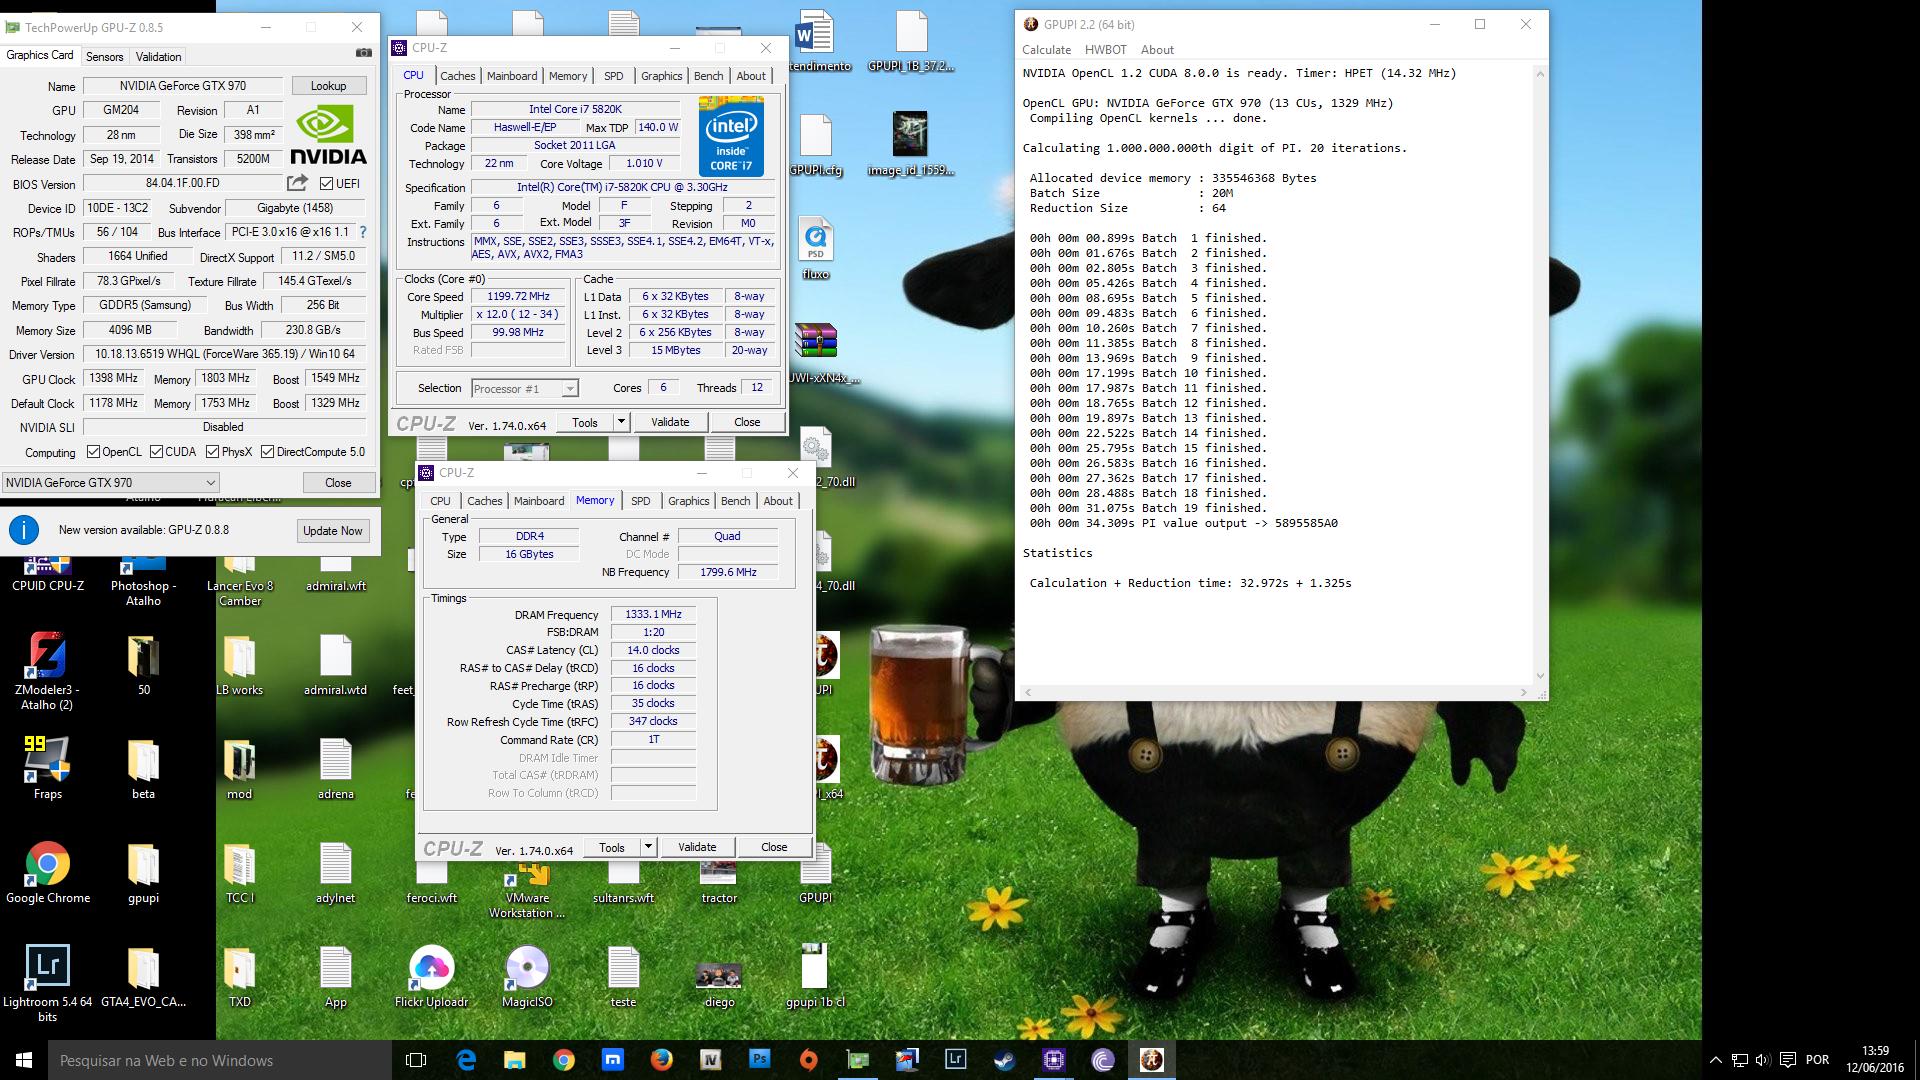The width and height of the screenshot is (1920, 1080).
Task: Open the About menu in GPUPI
Action: (1157, 50)
